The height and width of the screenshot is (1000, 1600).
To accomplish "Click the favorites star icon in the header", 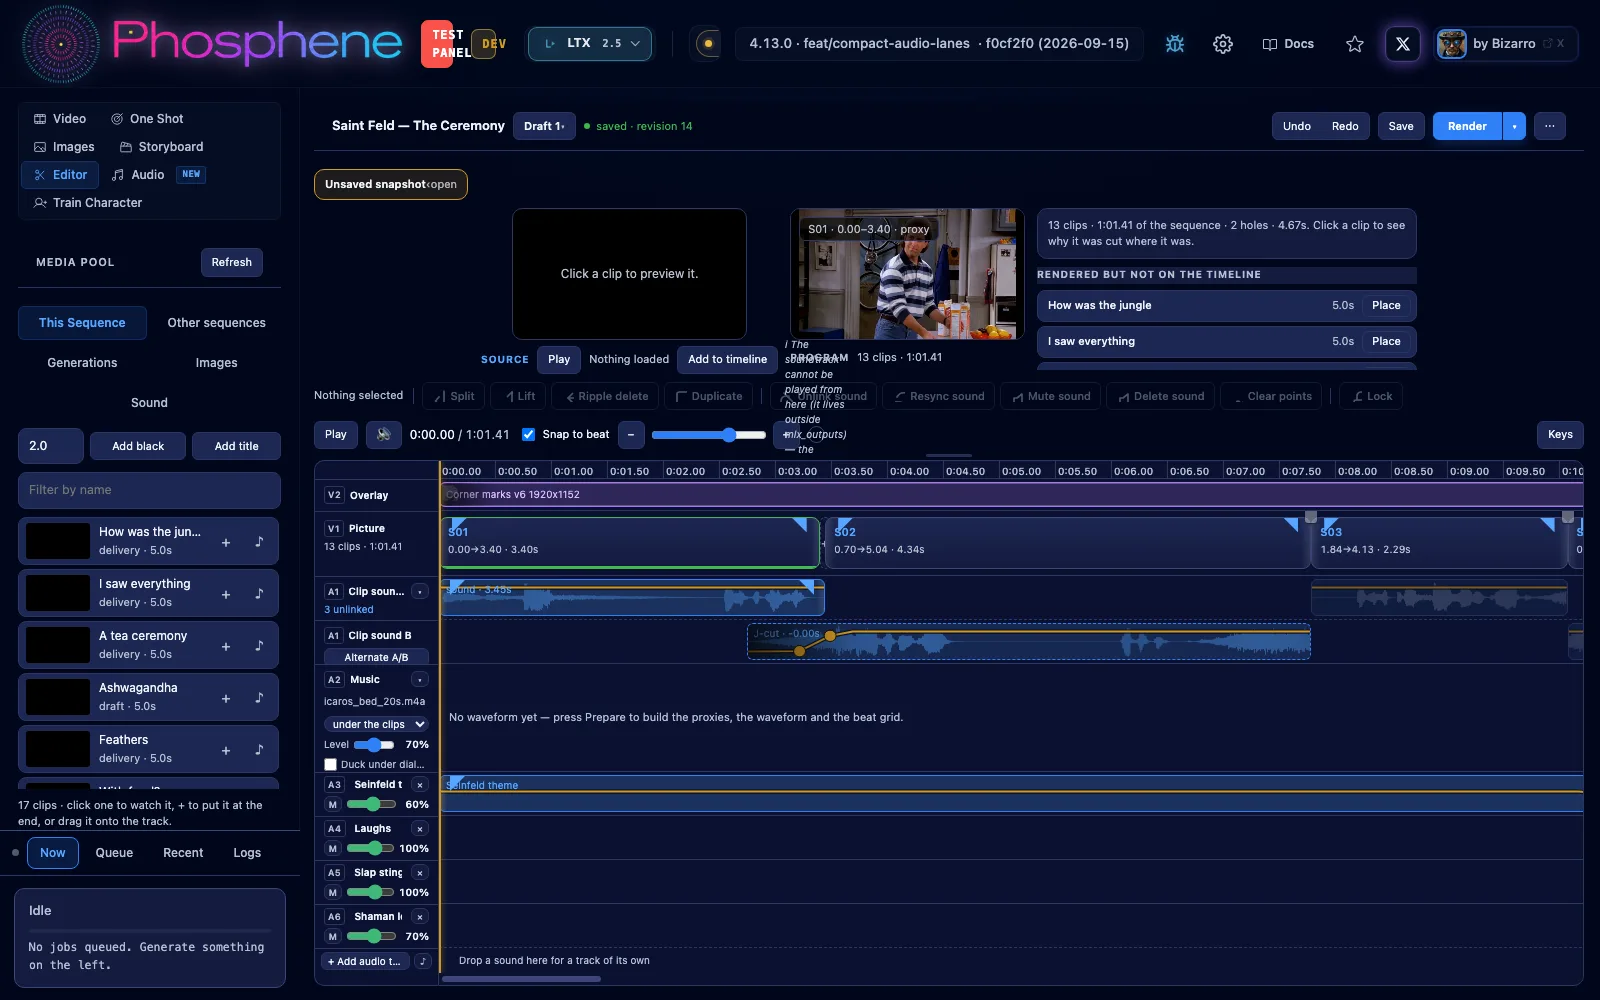I will [x=1355, y=44].
